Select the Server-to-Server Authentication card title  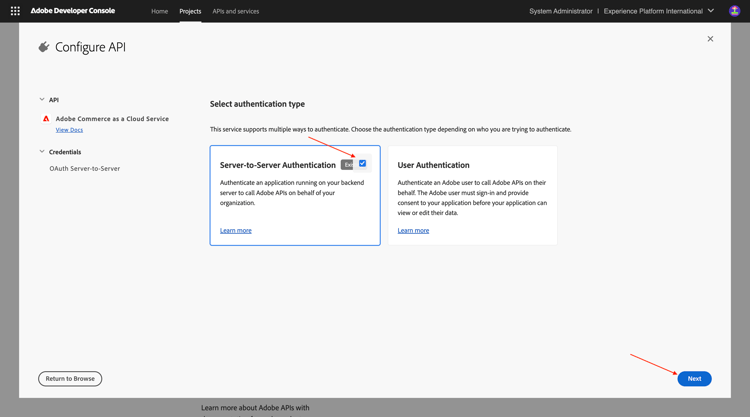(x=278, y=165)
